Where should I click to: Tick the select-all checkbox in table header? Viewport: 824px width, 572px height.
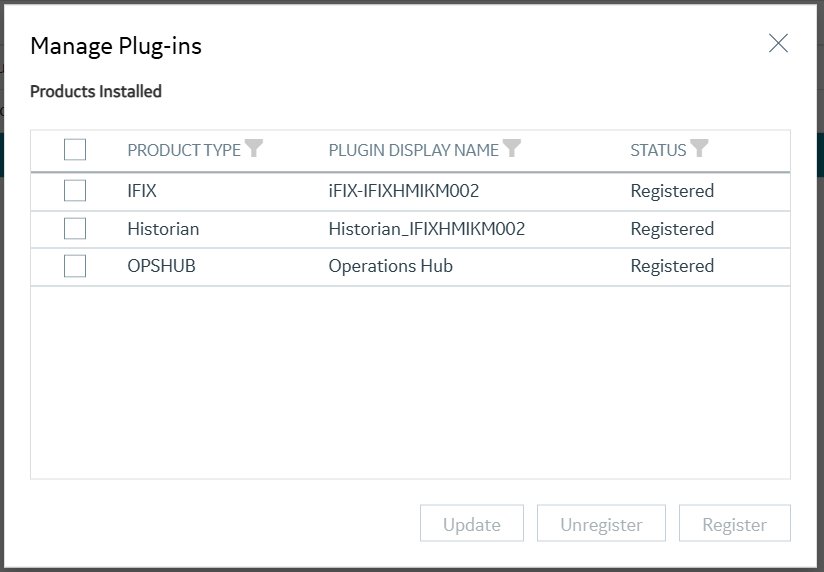pos(75,149)
